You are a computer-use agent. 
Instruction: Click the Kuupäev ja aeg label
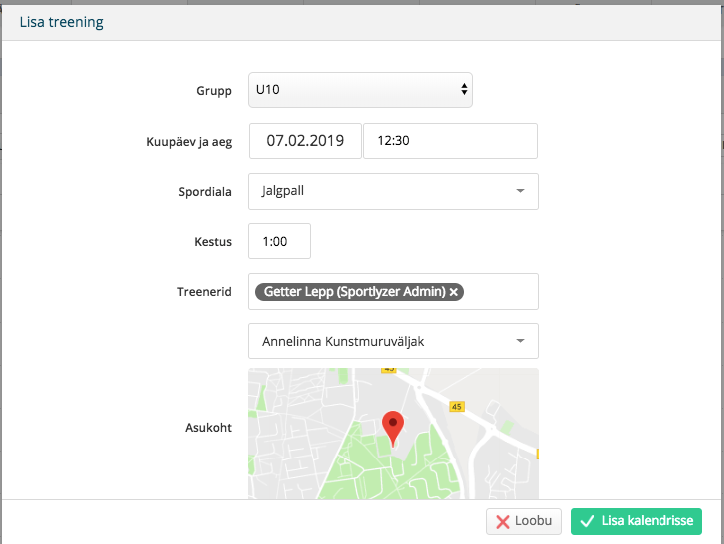(189, 142)
